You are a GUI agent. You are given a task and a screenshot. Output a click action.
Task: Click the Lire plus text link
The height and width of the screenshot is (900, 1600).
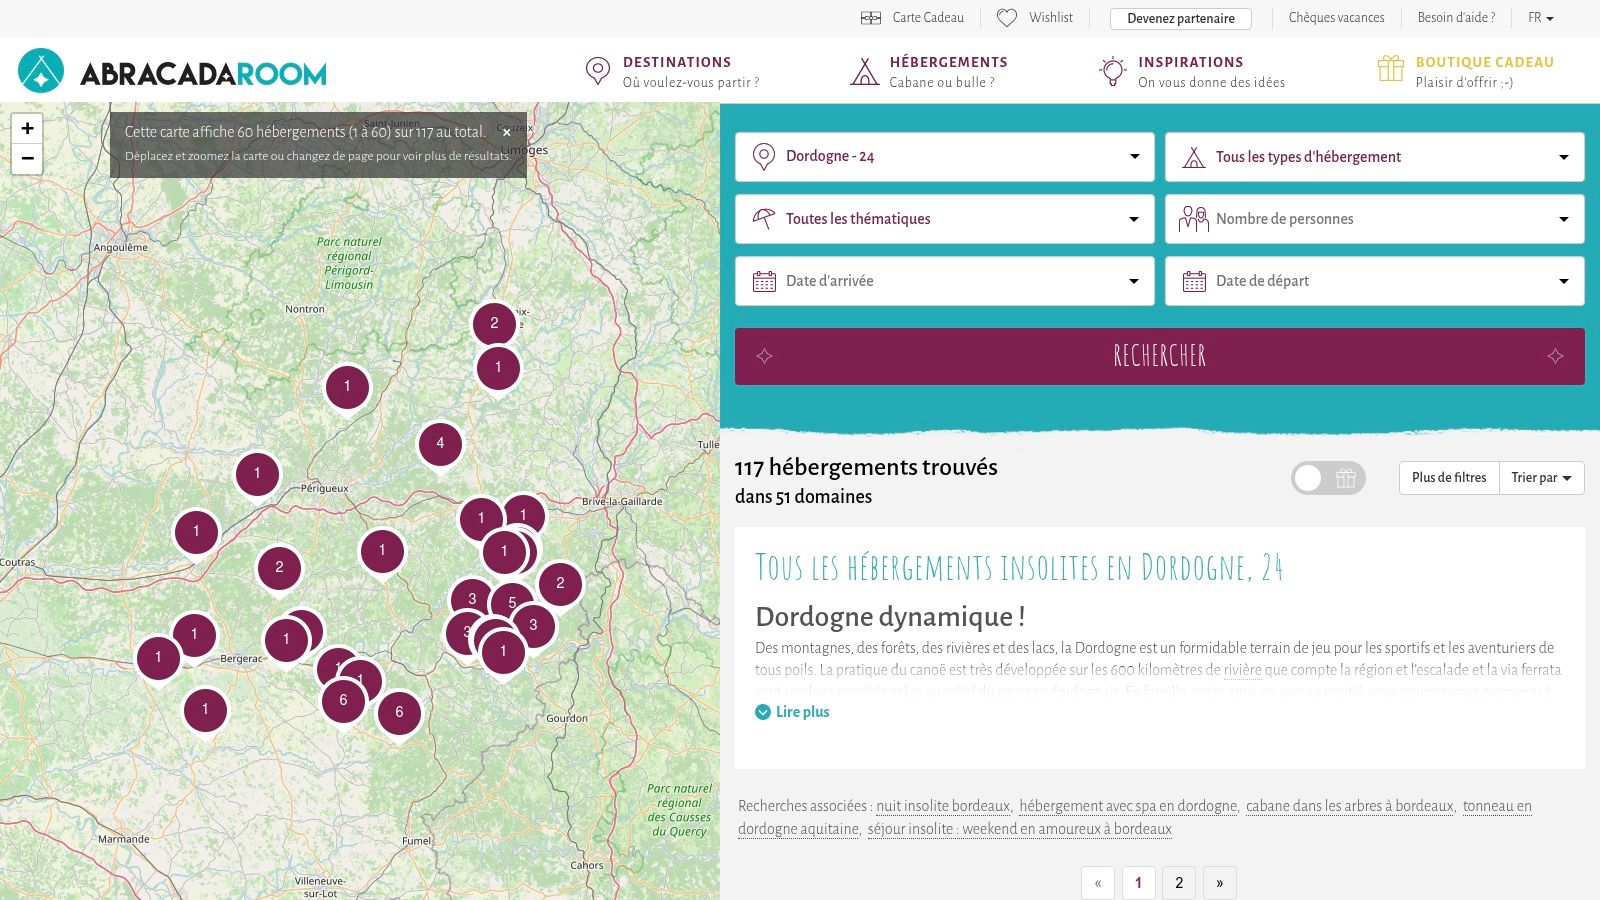[803, 712]
